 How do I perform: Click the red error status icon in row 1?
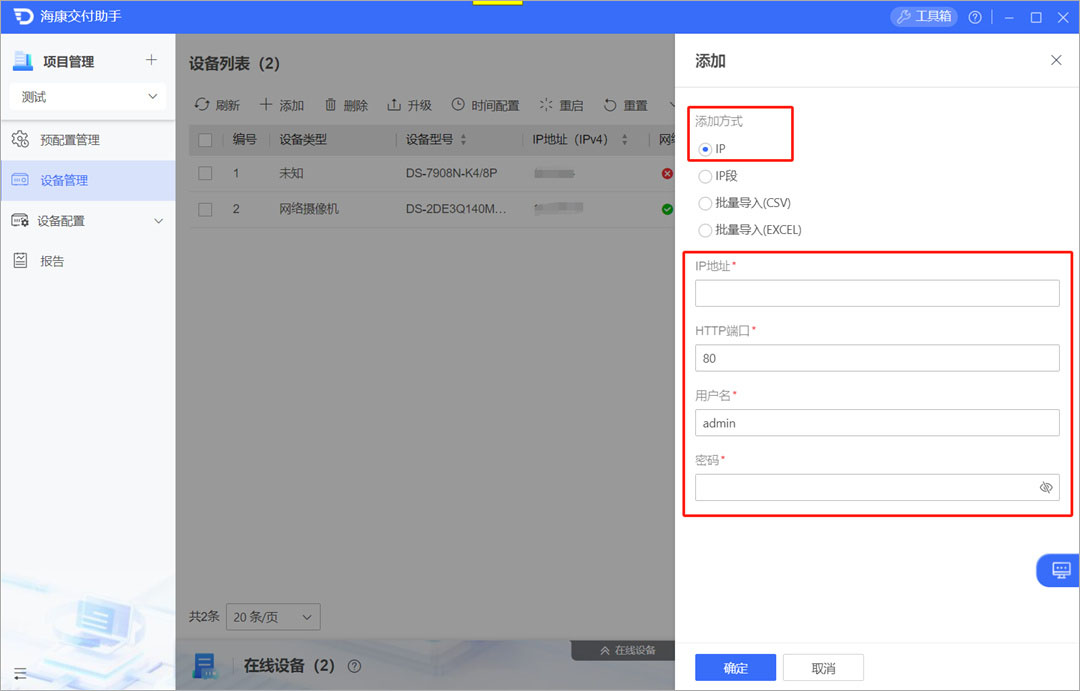pyautogui.click(x=667, y=174)
